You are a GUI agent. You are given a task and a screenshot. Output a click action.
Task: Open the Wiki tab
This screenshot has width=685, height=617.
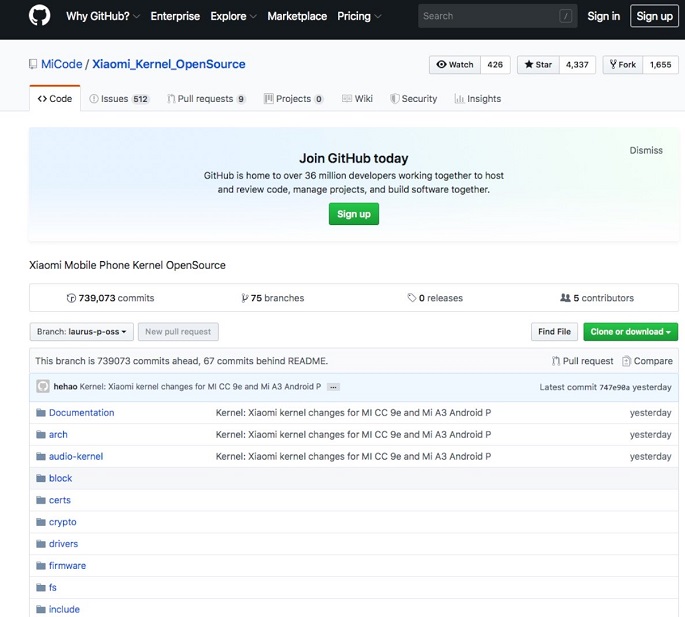[x=357, y=99]
